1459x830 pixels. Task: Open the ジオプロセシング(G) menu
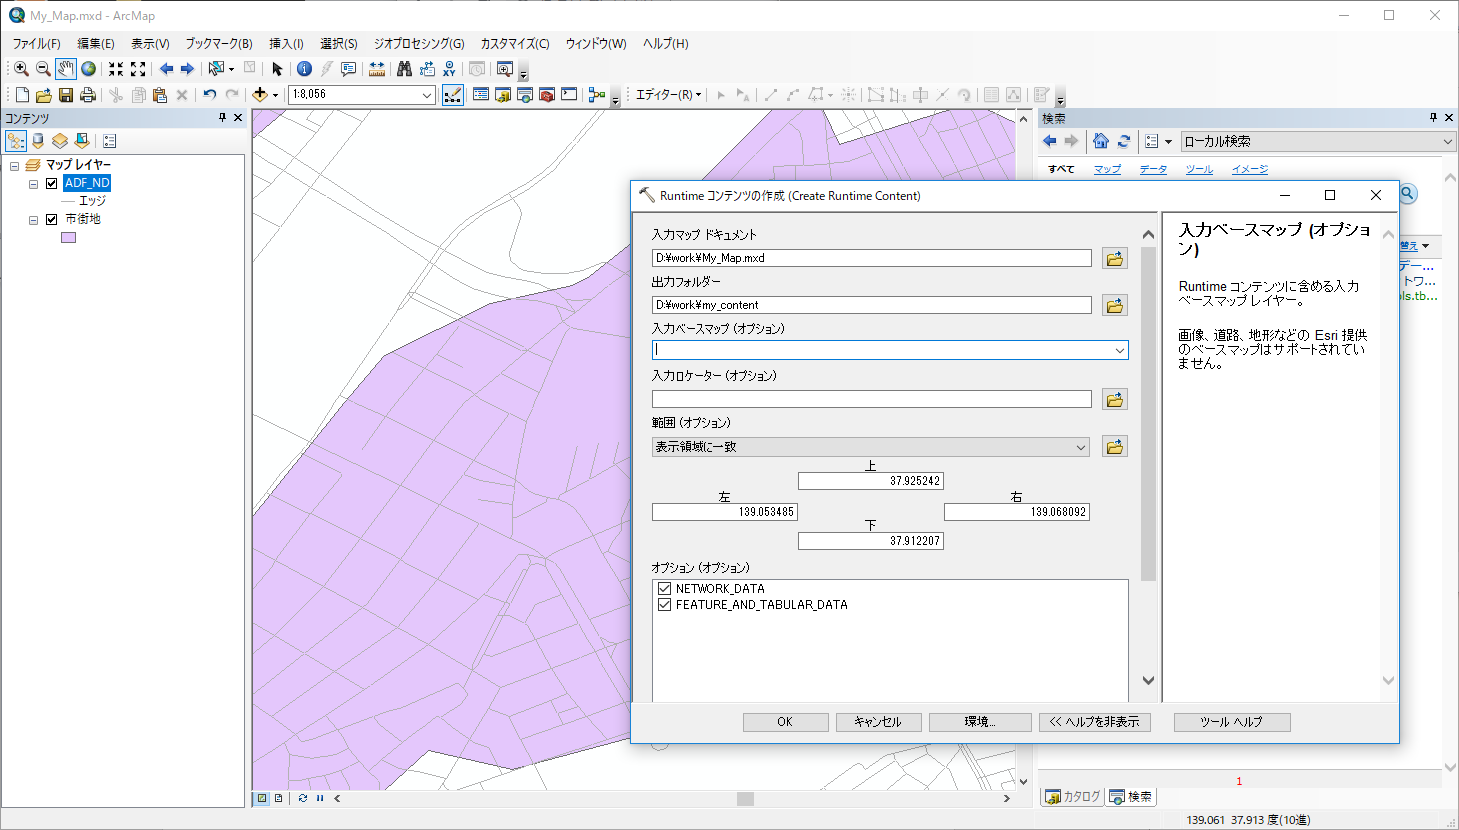point(419,43)
